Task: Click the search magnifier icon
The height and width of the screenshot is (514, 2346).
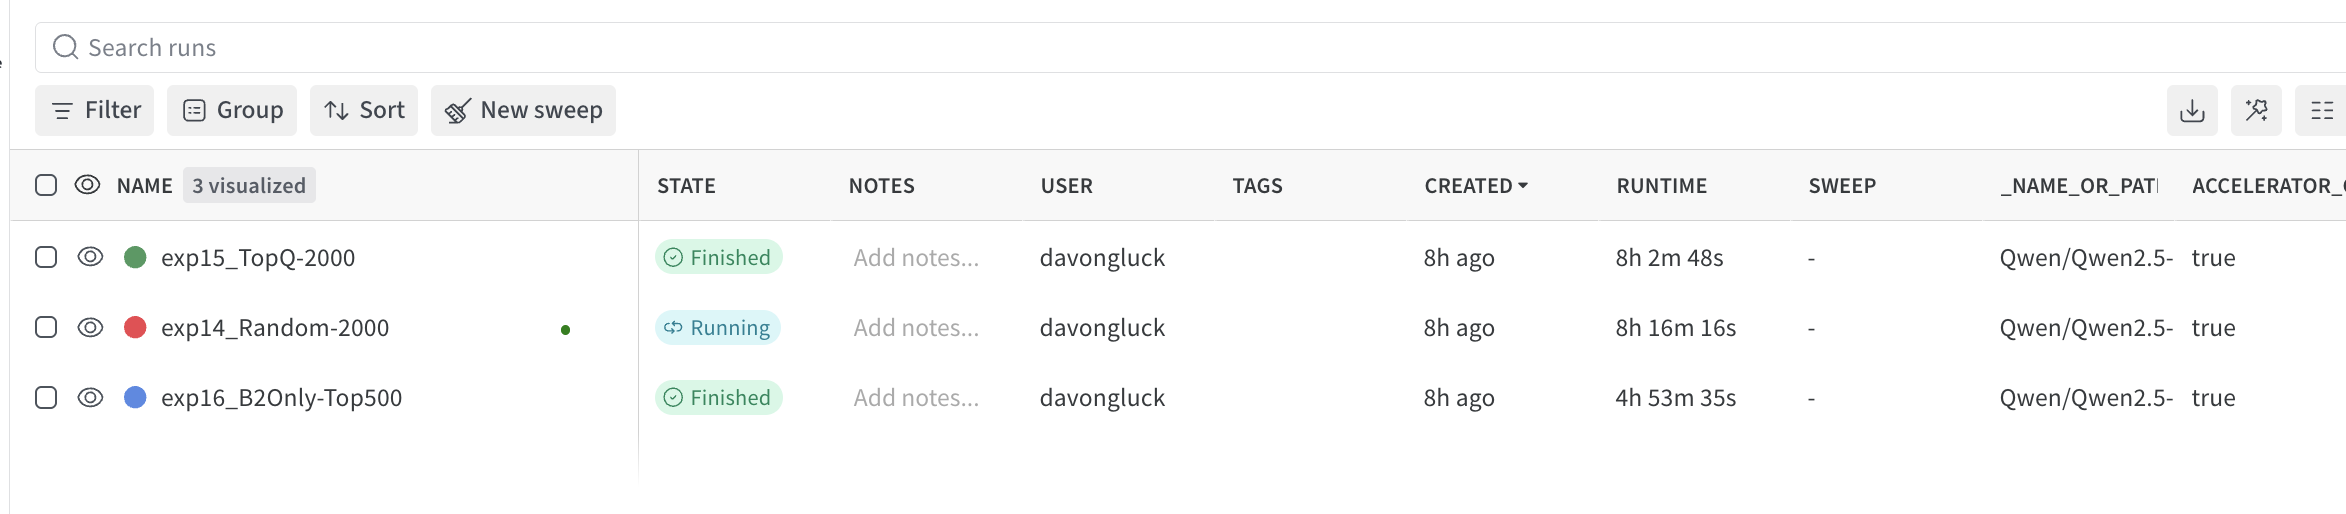Action: 66,47
